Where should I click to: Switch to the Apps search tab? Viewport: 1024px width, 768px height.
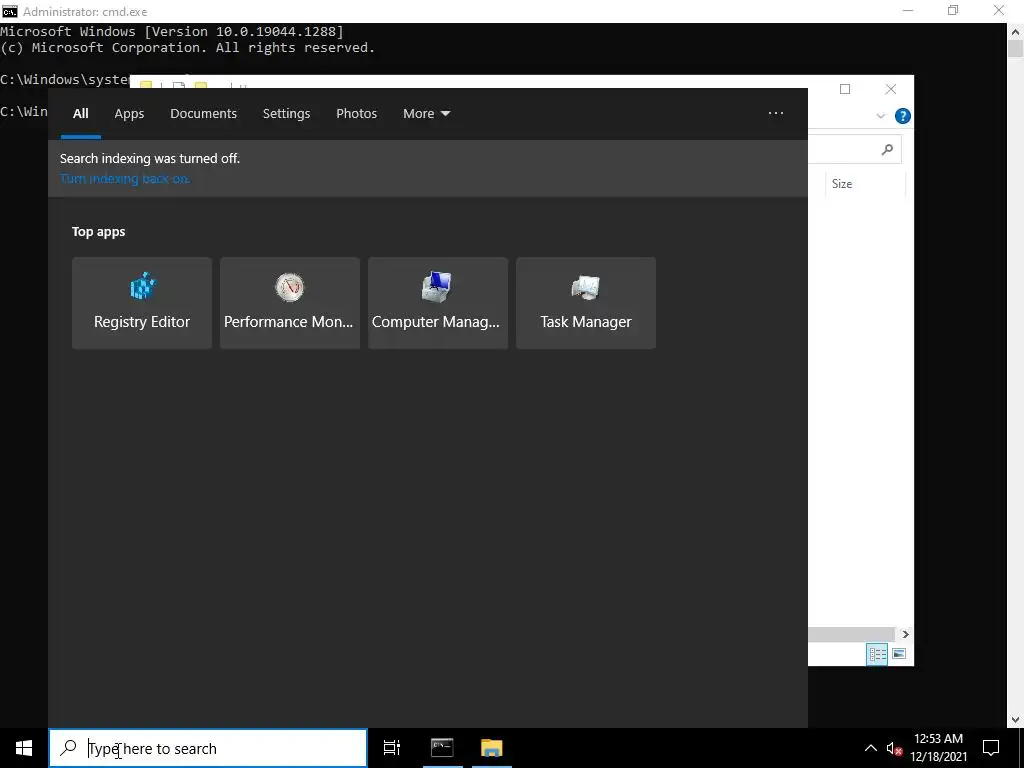(129, 114)
